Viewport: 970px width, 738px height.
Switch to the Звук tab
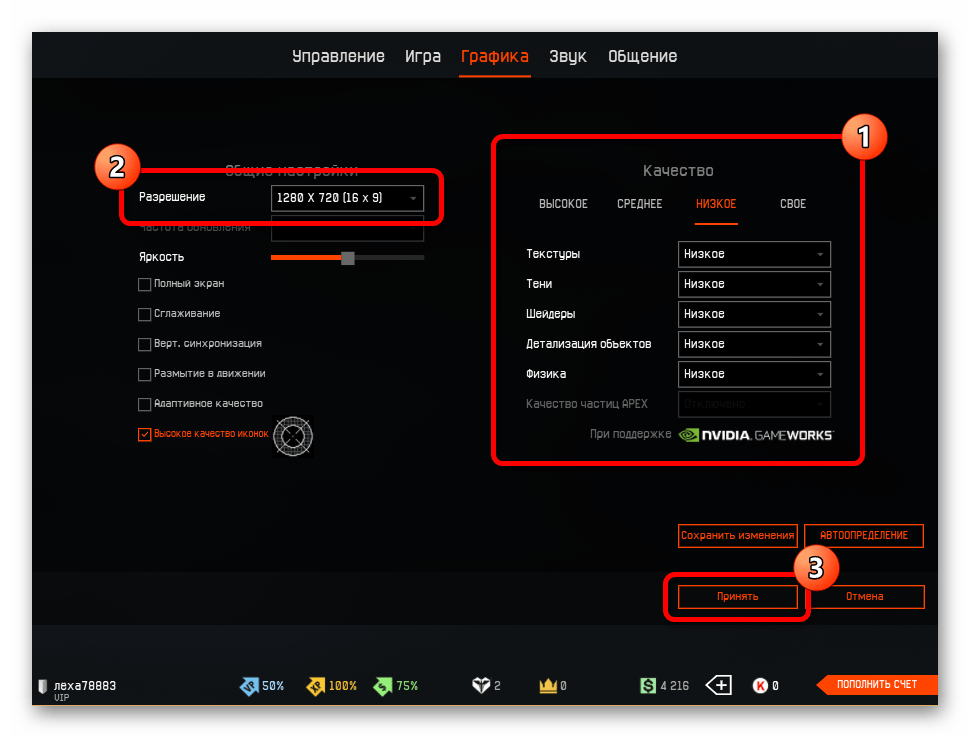pyautogui.click(x=567, y=56)
